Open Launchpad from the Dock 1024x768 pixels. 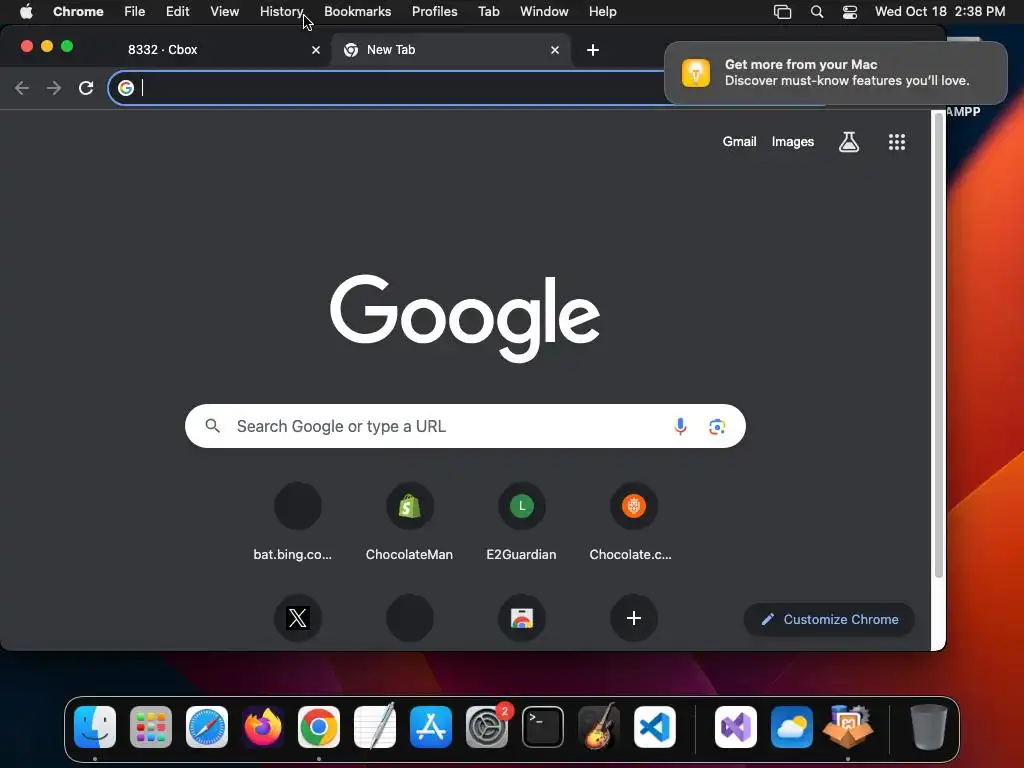pyautogui.click(x=151, y=727)
